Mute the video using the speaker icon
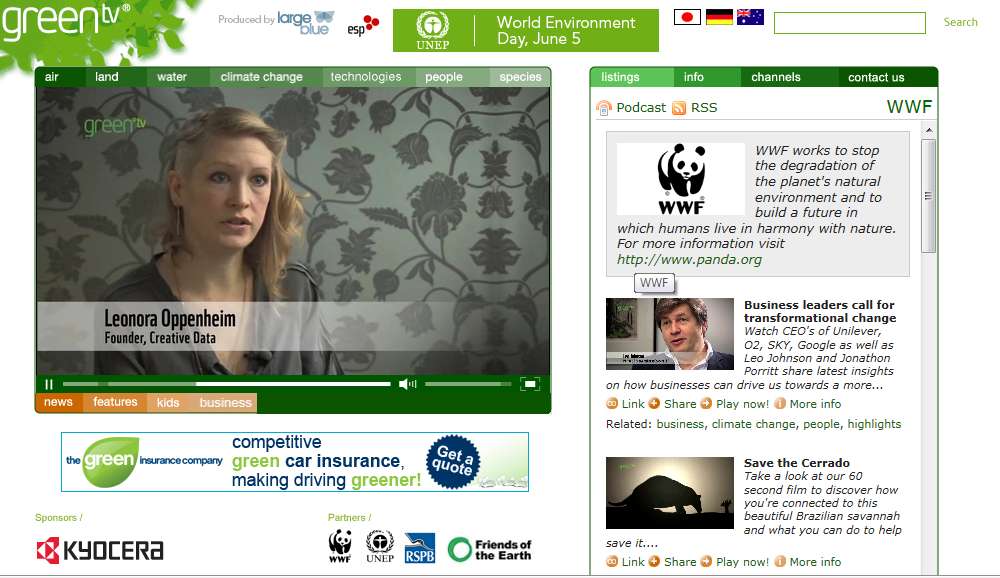 (x=408, y=384)
